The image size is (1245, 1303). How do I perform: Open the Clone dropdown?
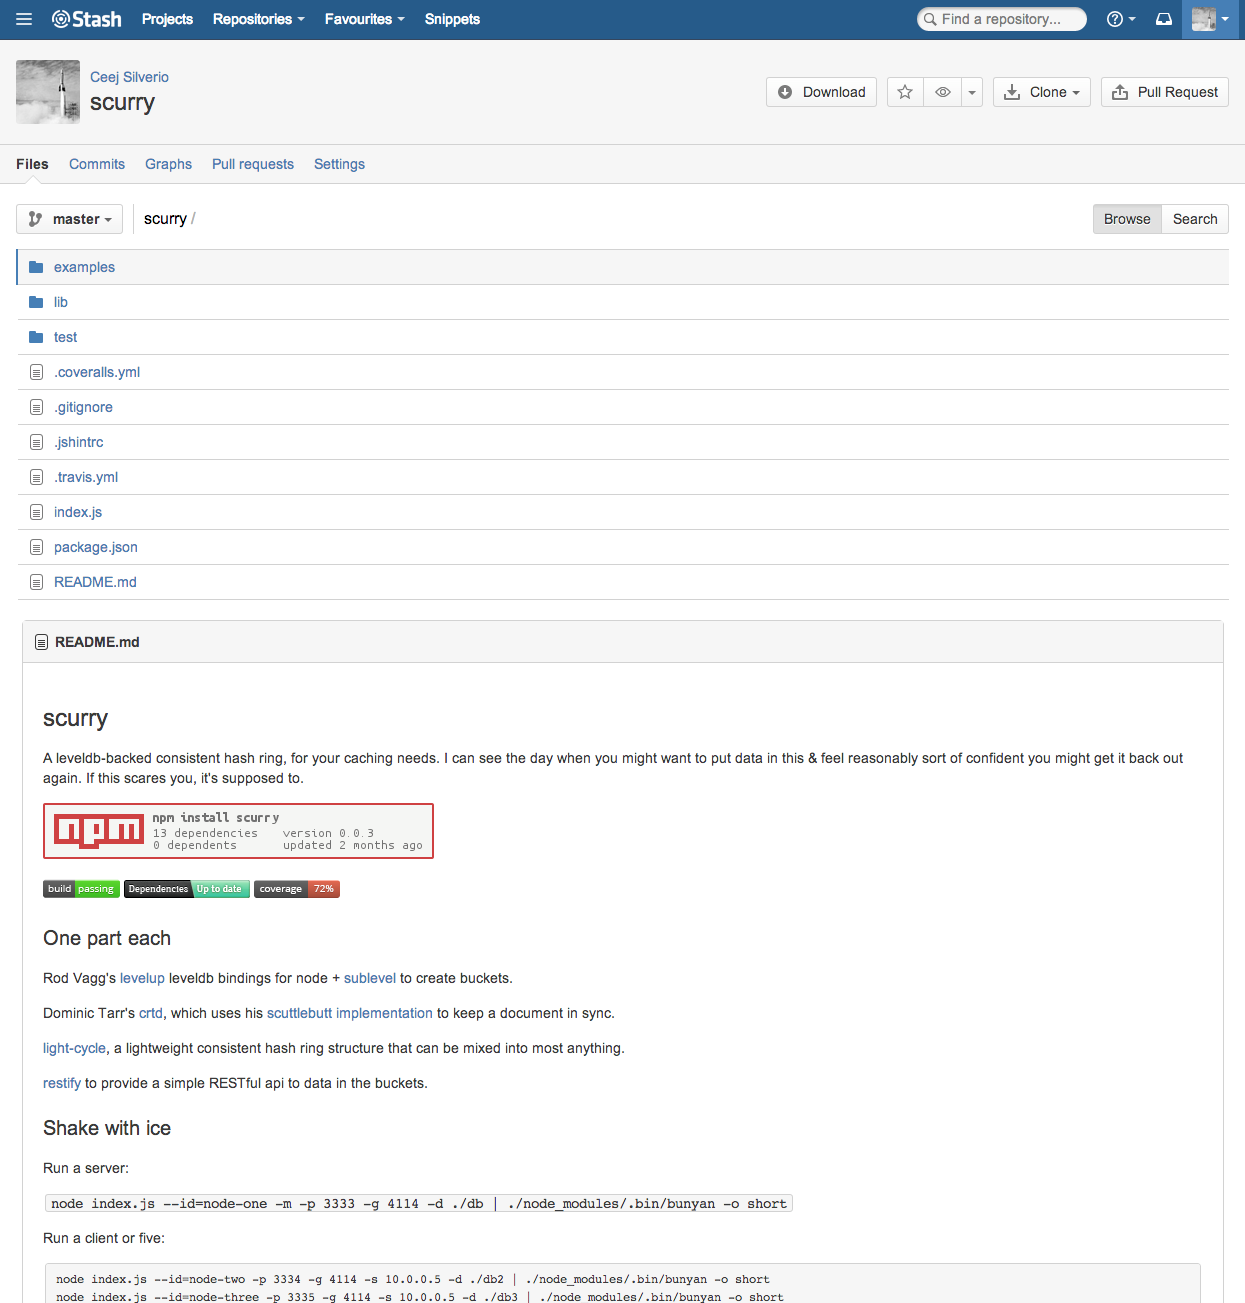pos(1041,92)
